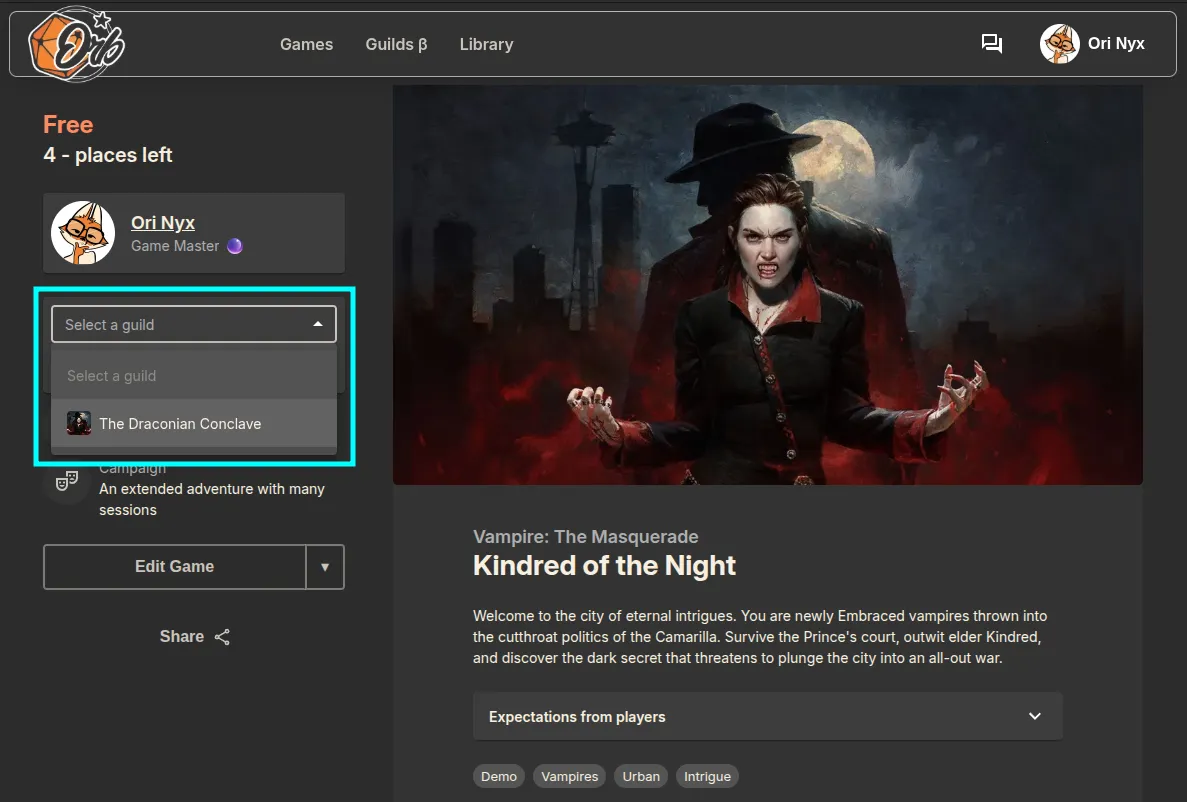Open the Games menu
1187x802 pixels.
(307, 45)
